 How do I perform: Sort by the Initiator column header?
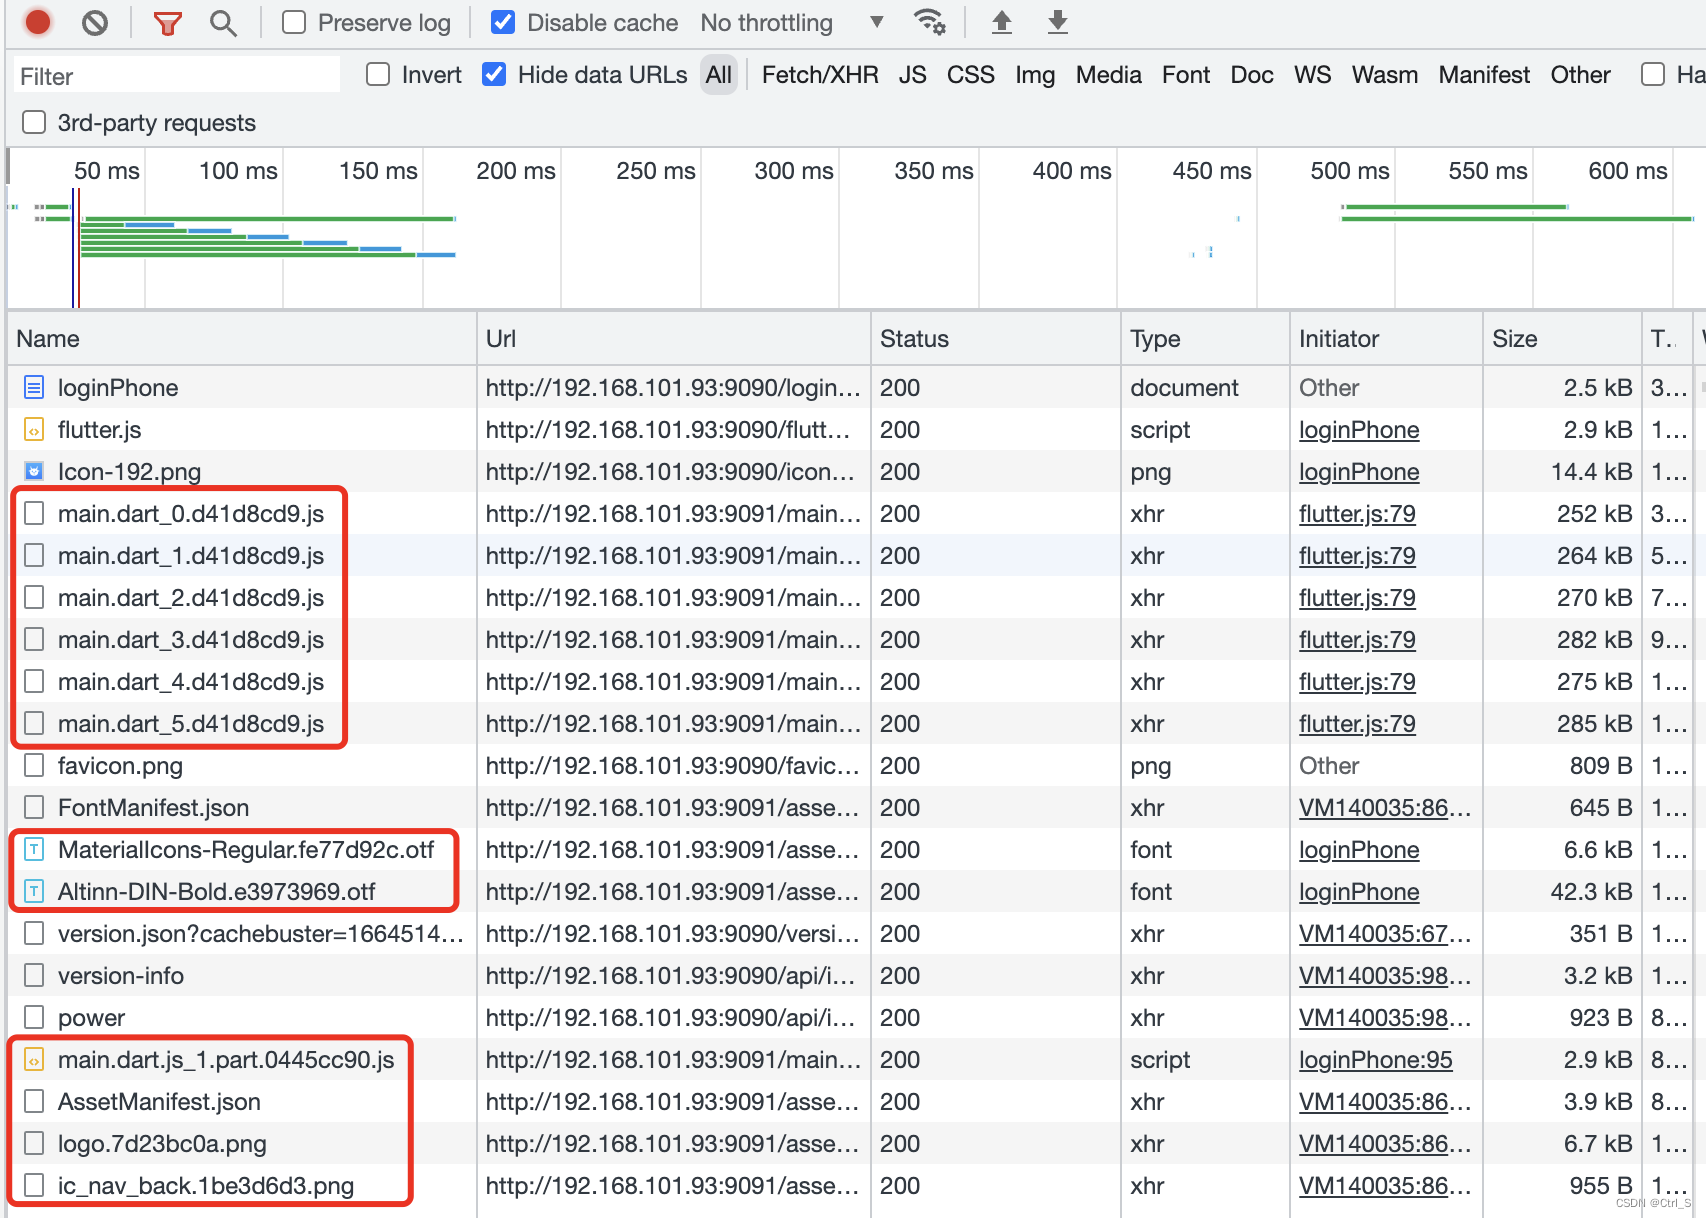pyautogui.click(x=1386, y=339)
